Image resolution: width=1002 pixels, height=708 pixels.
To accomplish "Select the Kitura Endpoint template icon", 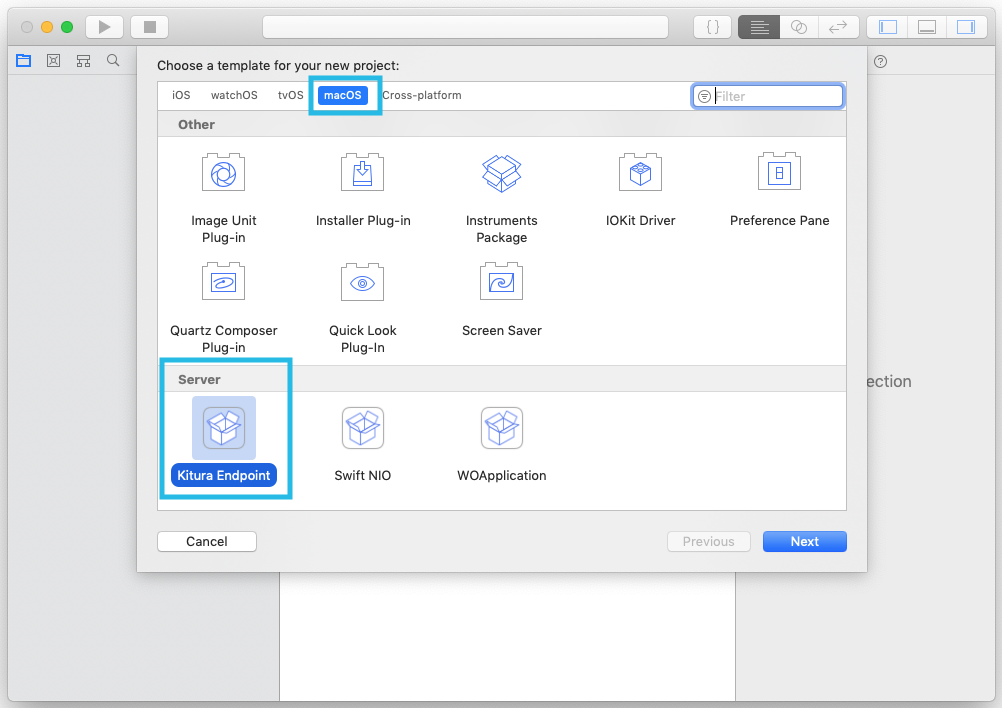I will (224, 427).
